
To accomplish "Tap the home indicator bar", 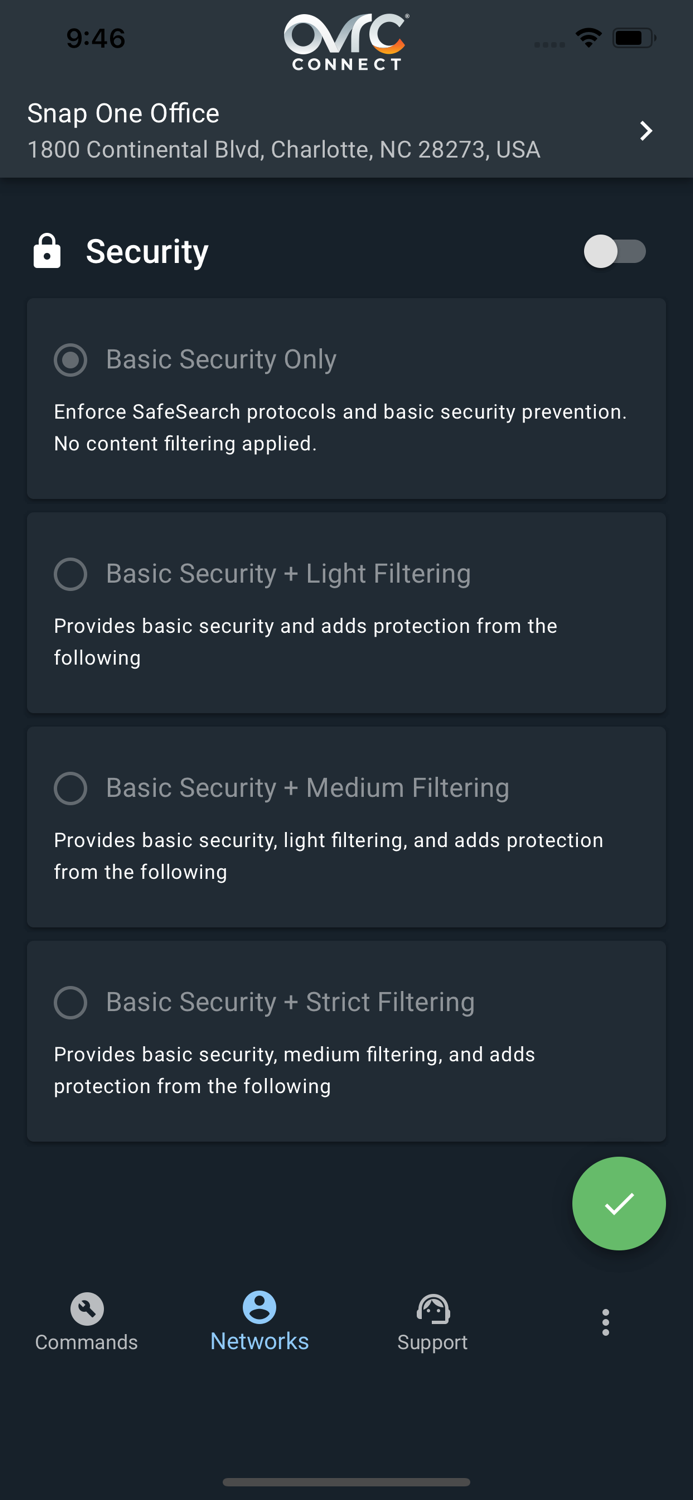I will [x=346, y=1483].
